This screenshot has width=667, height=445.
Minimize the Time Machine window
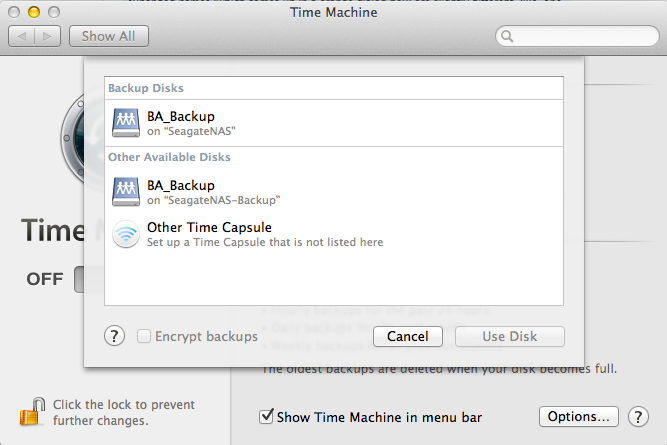point(33,12)
